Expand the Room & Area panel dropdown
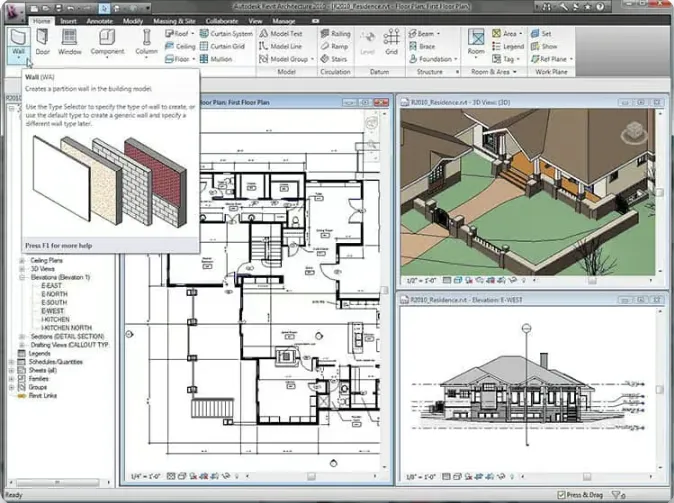Screen dimensions: 674x503 coord(515,72)
